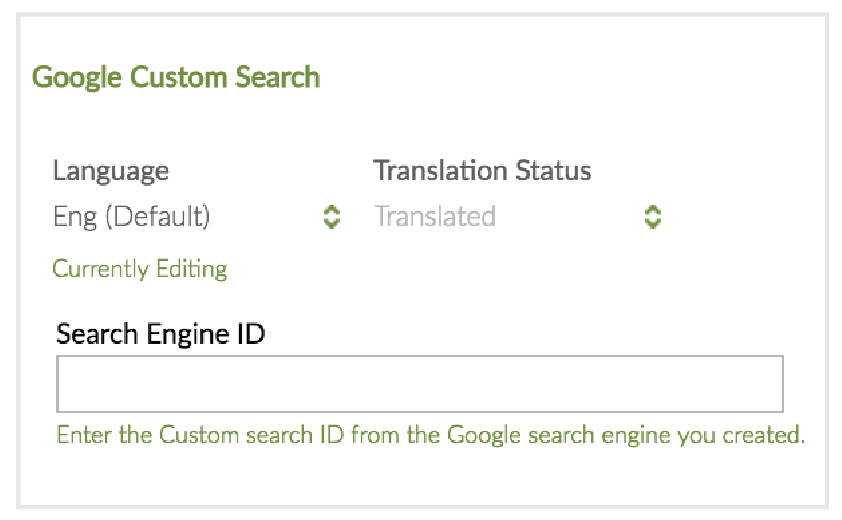This screenshot has width=842, height=520.
Task: Click the 'Currently Editing' green note under Language
Action: point(140,269)
